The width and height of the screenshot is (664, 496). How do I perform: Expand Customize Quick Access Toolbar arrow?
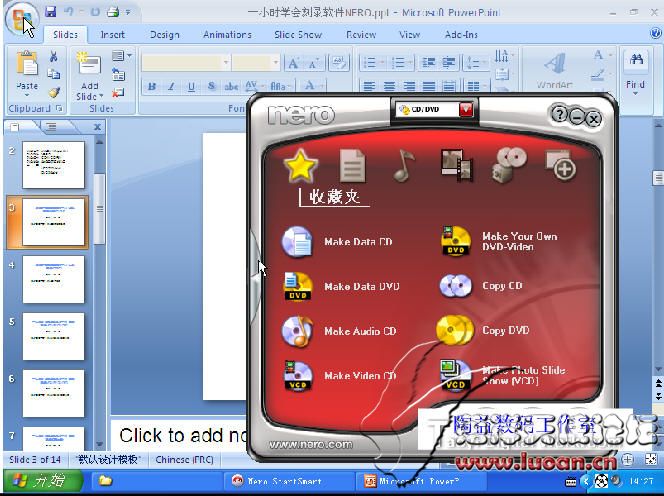point(128,12)
